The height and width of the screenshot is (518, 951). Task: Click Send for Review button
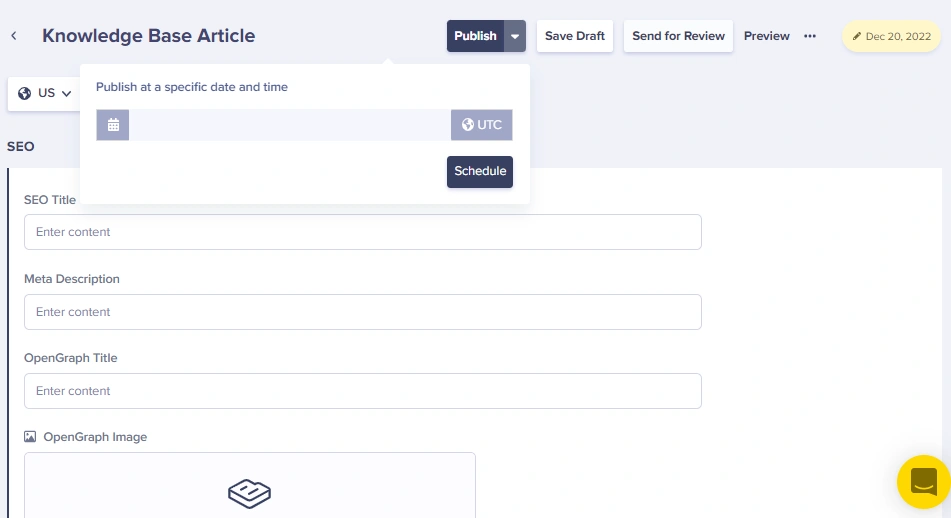678,36
